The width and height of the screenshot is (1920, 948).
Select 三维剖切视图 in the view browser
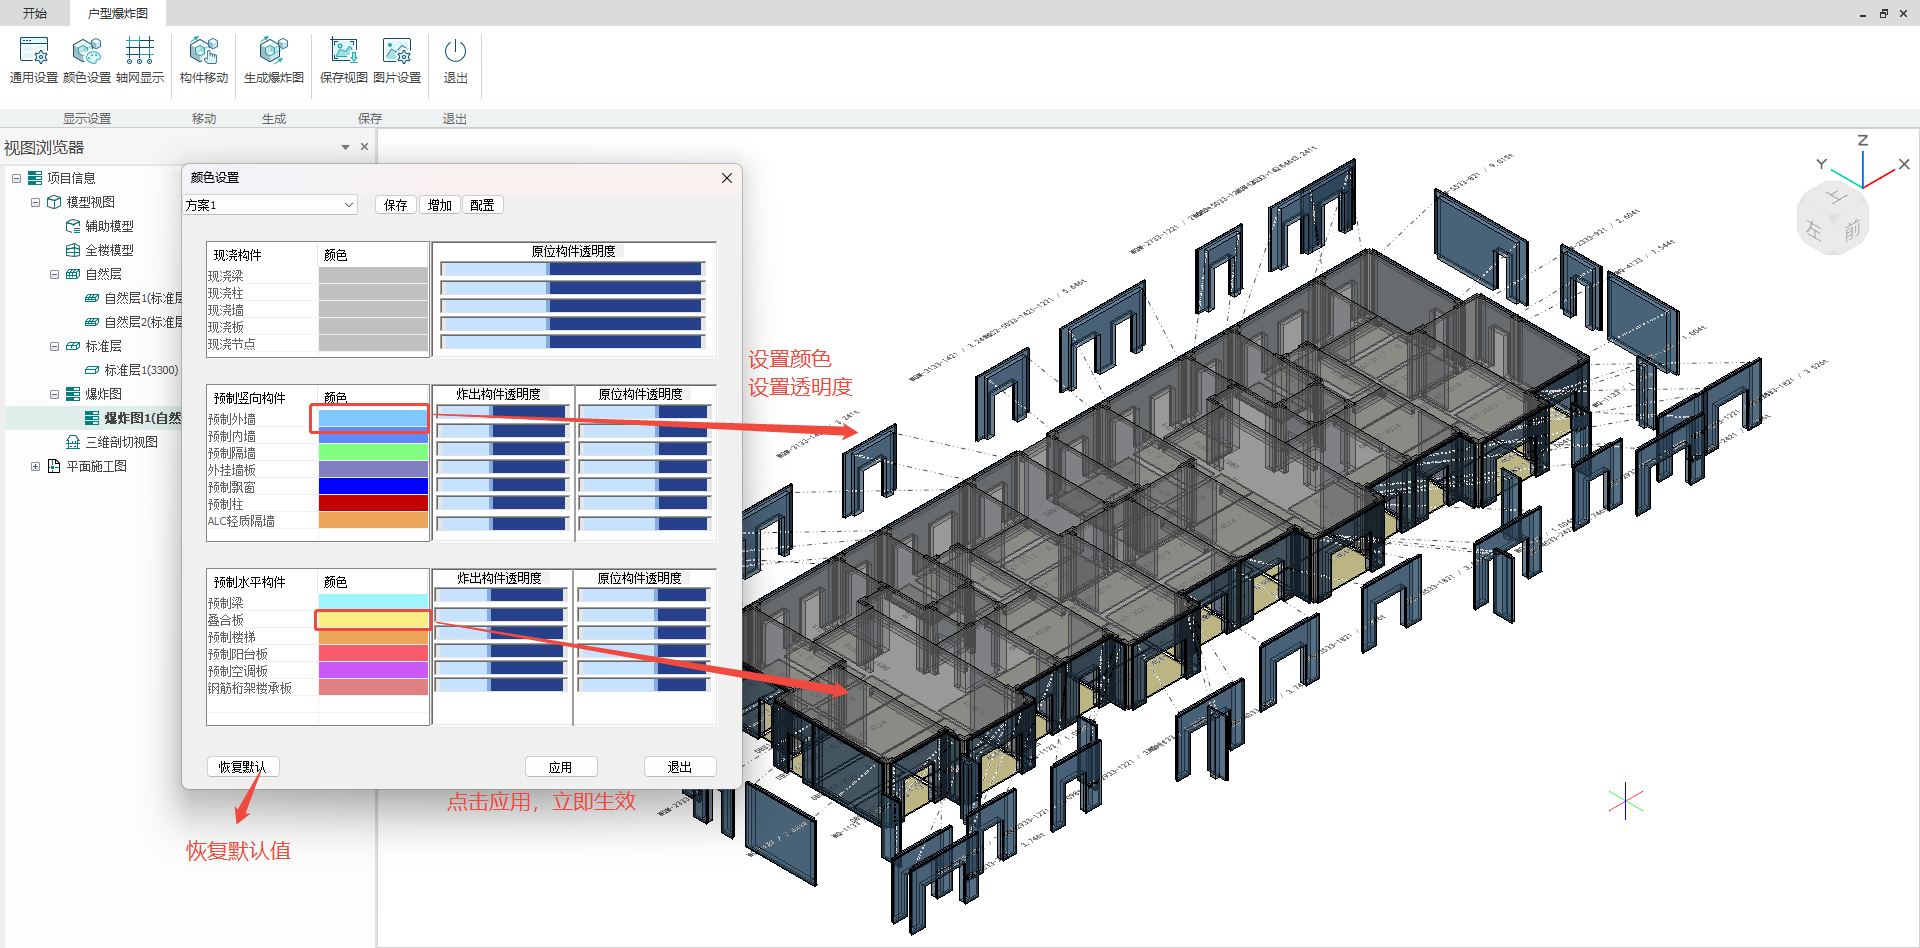tap(121, 442)
